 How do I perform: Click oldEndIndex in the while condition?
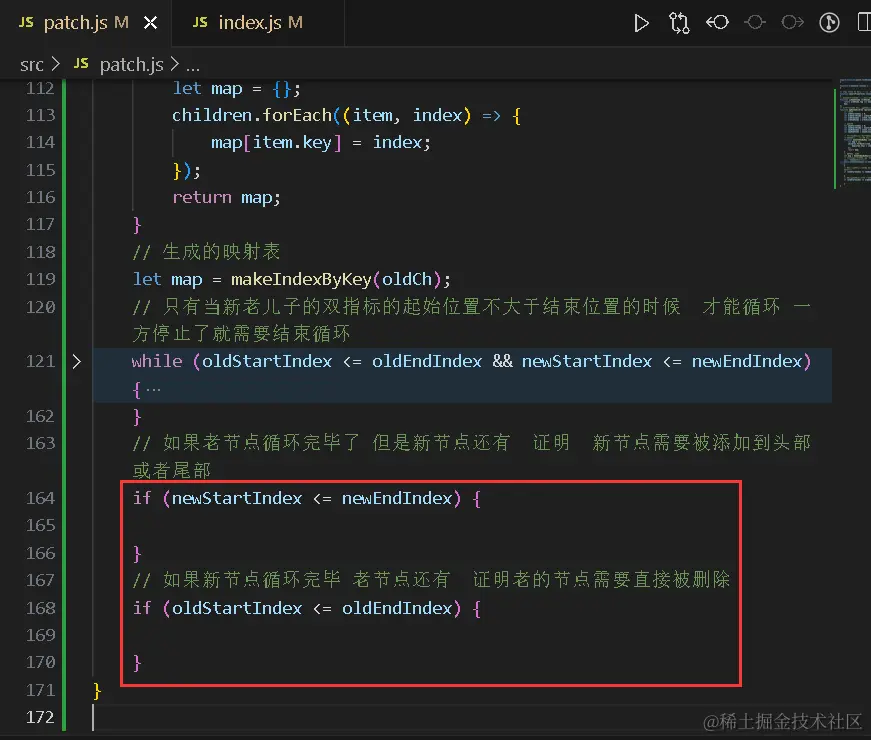427,362
